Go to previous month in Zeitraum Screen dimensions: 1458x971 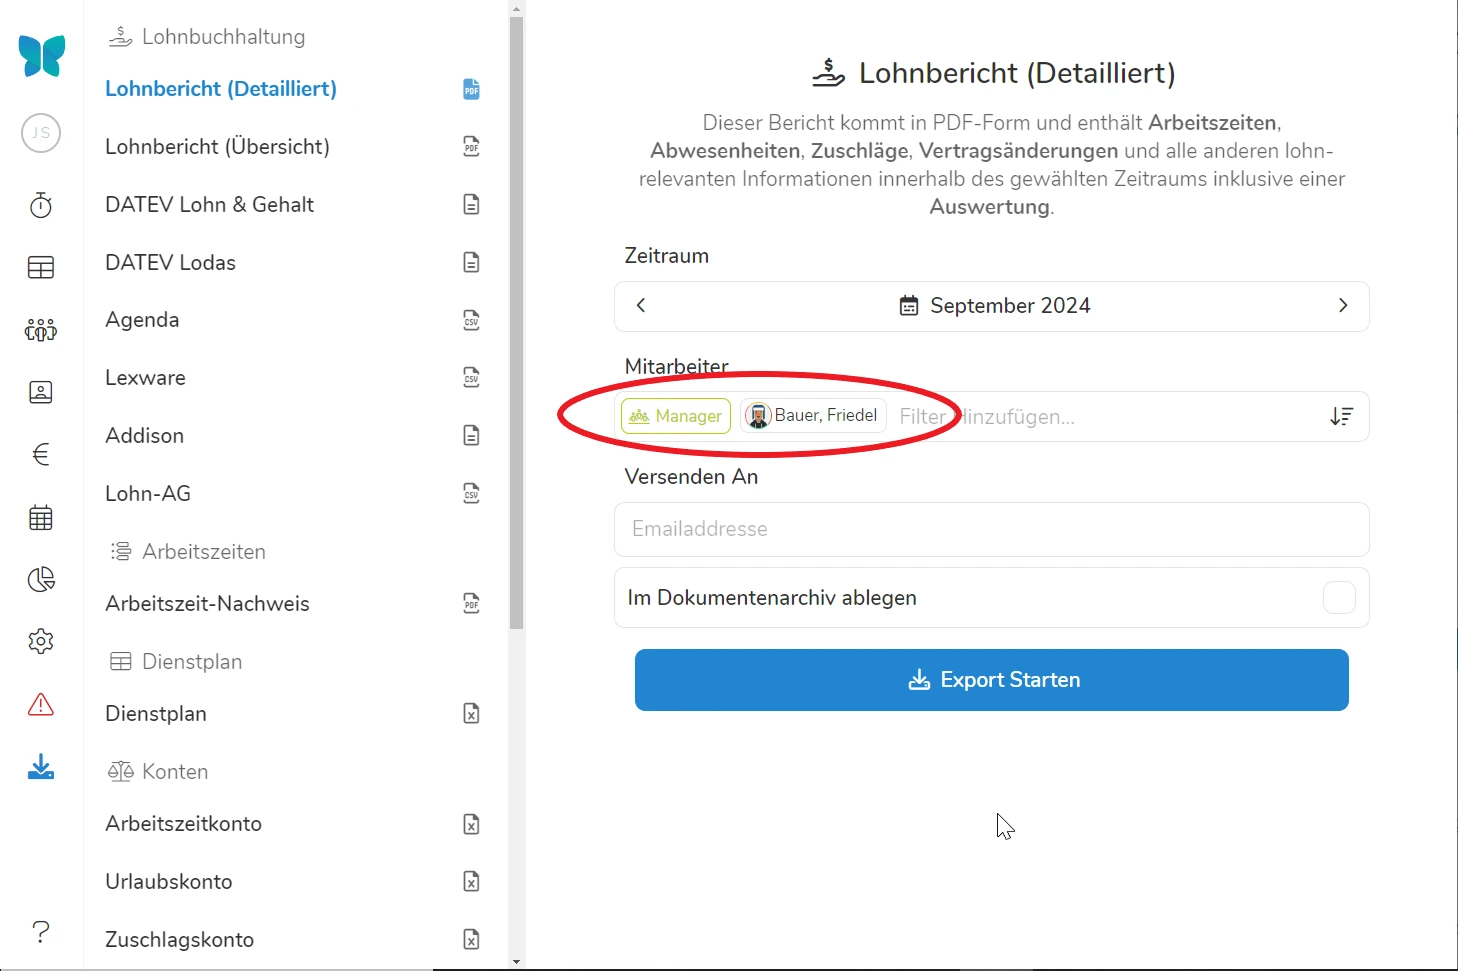[x=642, y=306]
